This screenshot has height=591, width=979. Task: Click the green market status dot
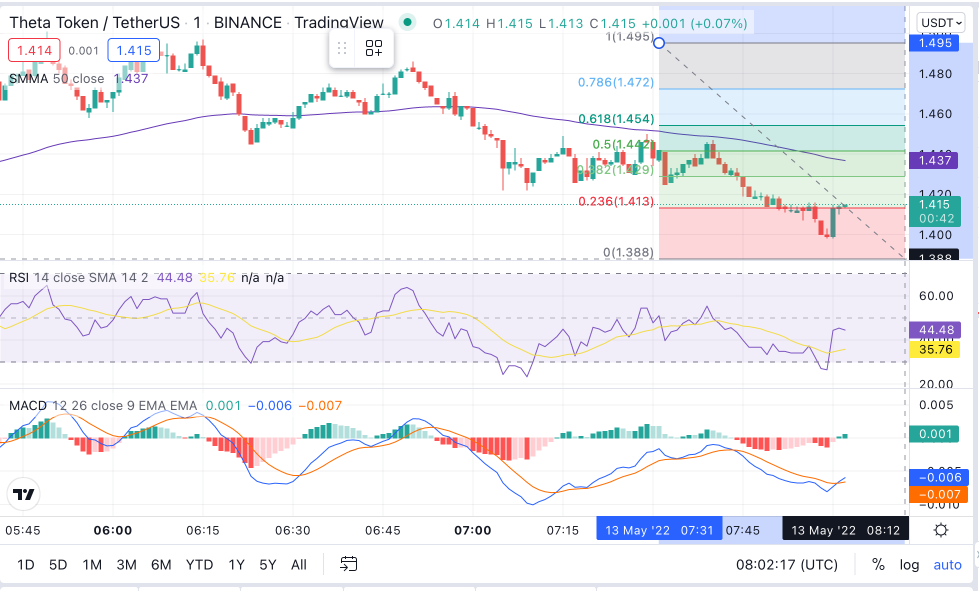coord(408,22)
